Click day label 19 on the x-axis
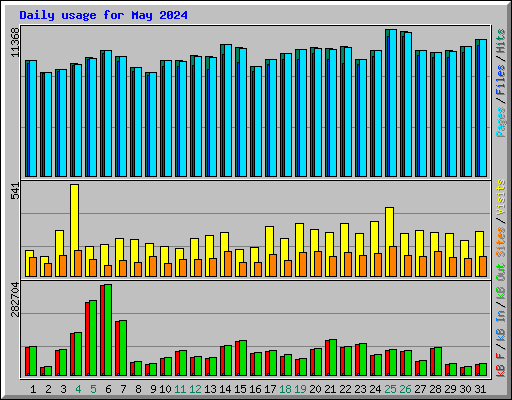512x400 pixels. tap(300, 389)
